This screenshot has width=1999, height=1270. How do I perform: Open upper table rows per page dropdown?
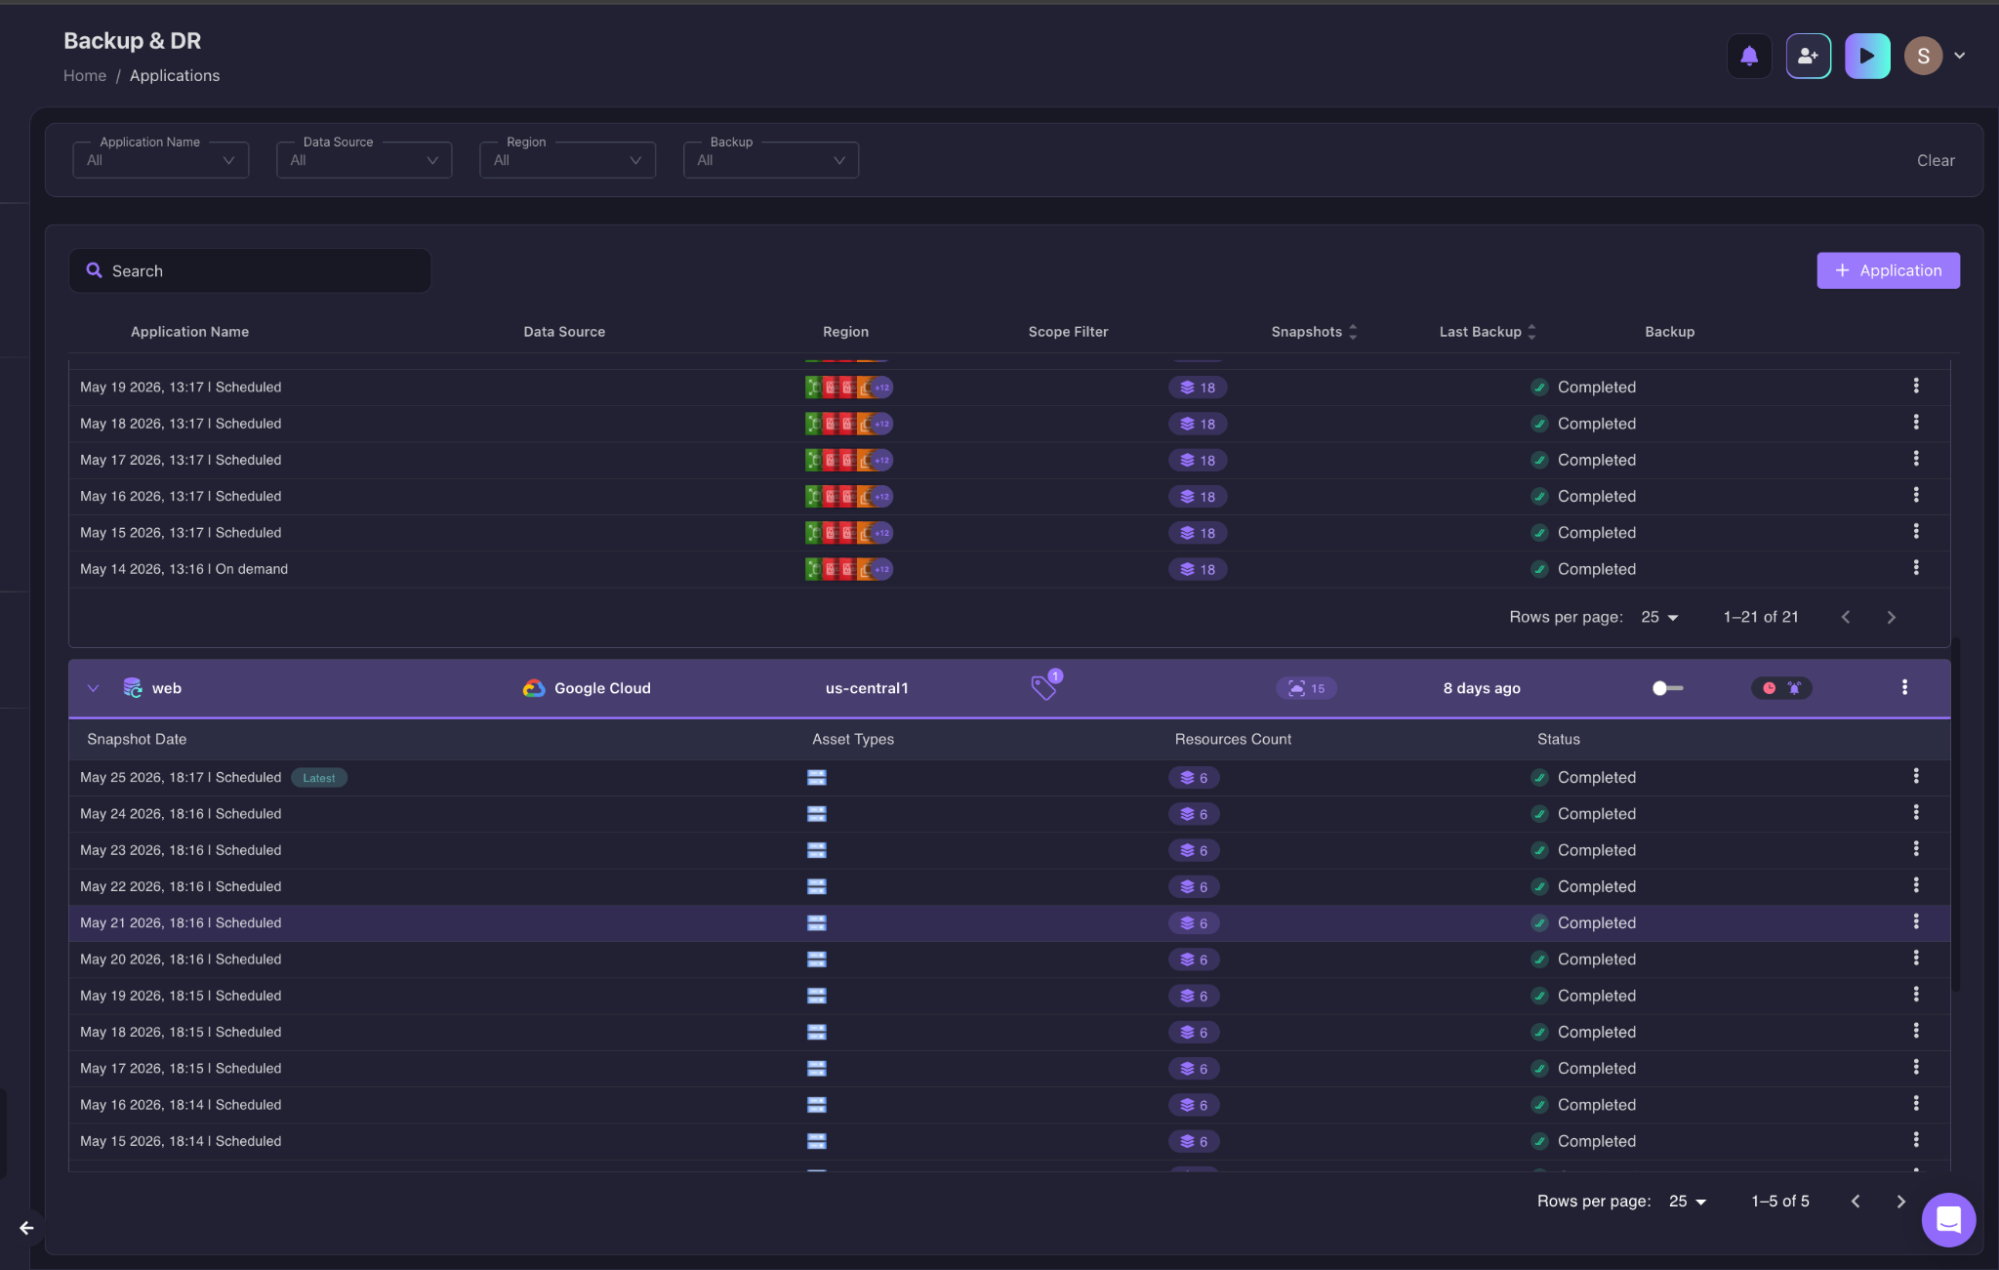[1660, 617]
